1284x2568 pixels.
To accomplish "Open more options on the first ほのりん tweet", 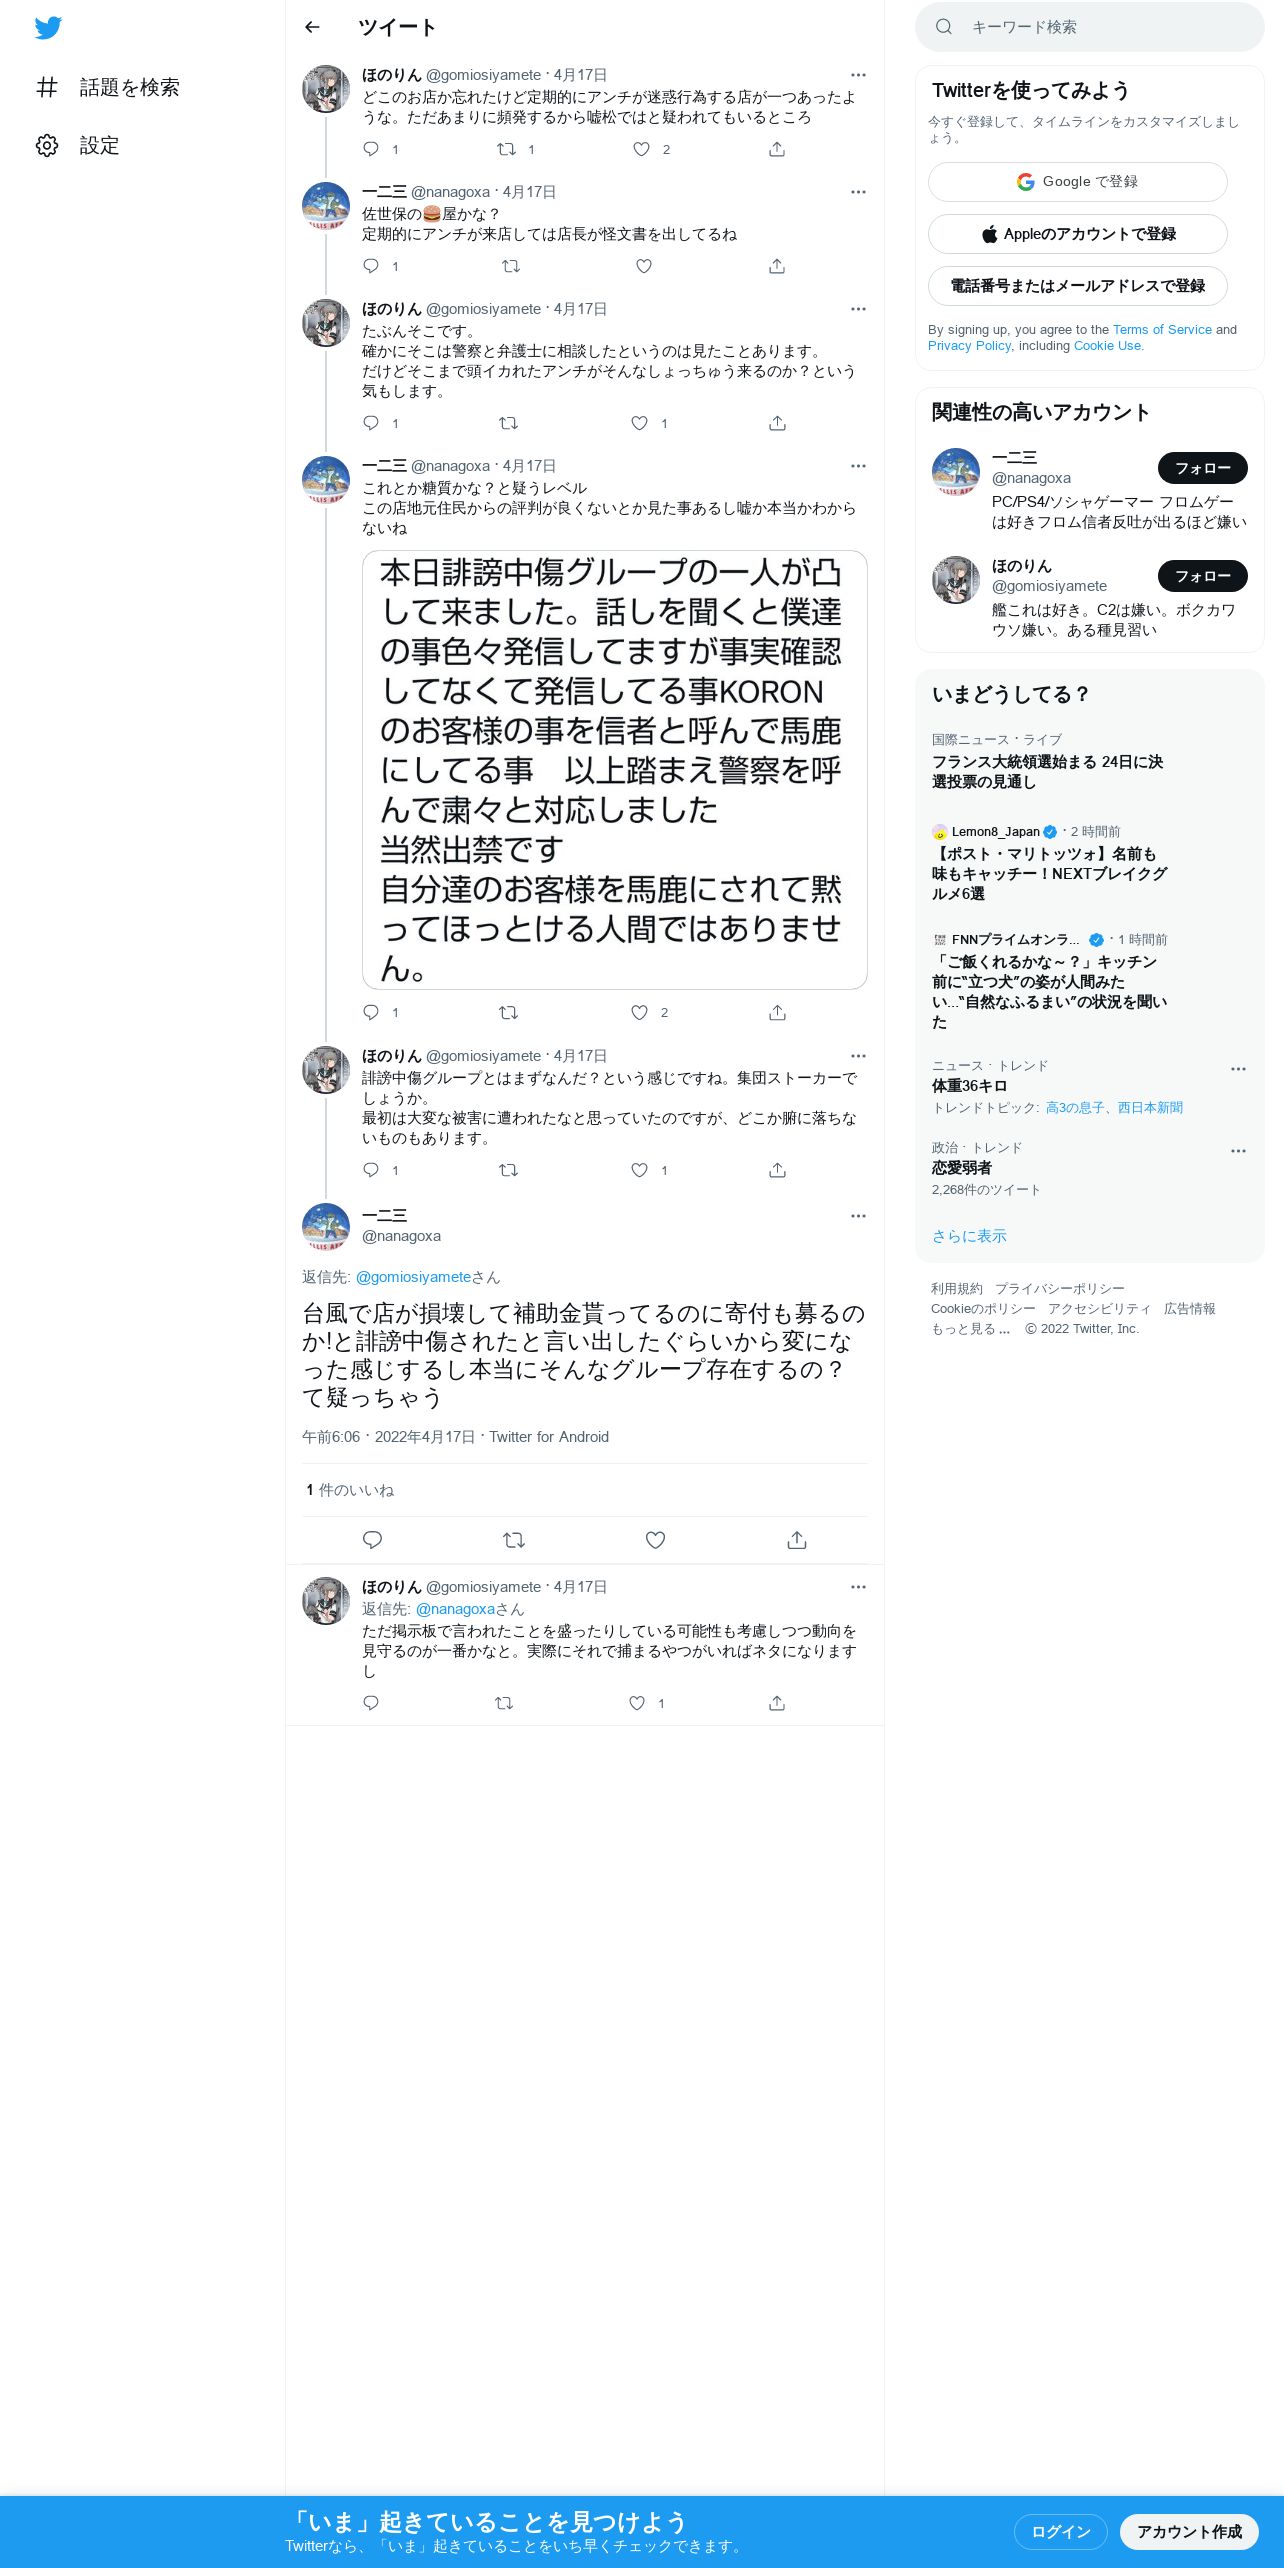I will [x=858, y=75].
